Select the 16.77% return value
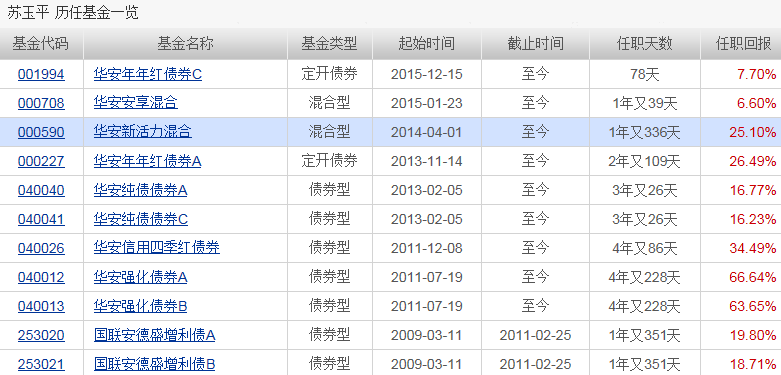 pyautogui.click(x=753, y=190)
